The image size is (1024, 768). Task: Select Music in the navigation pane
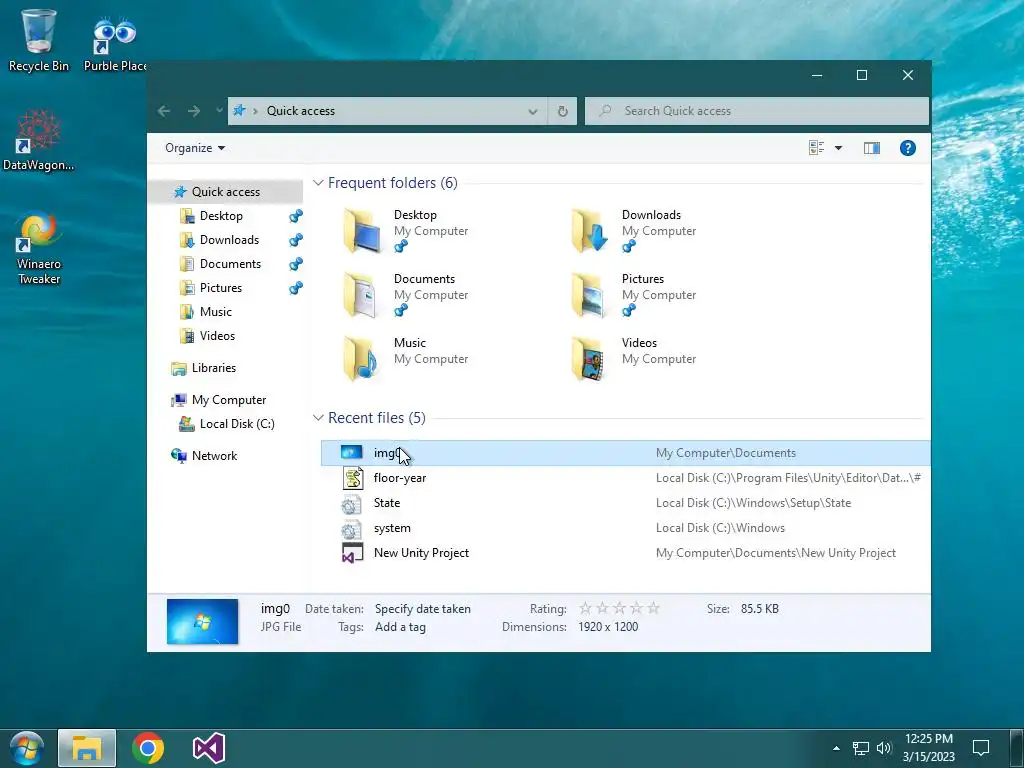[216, 312]
